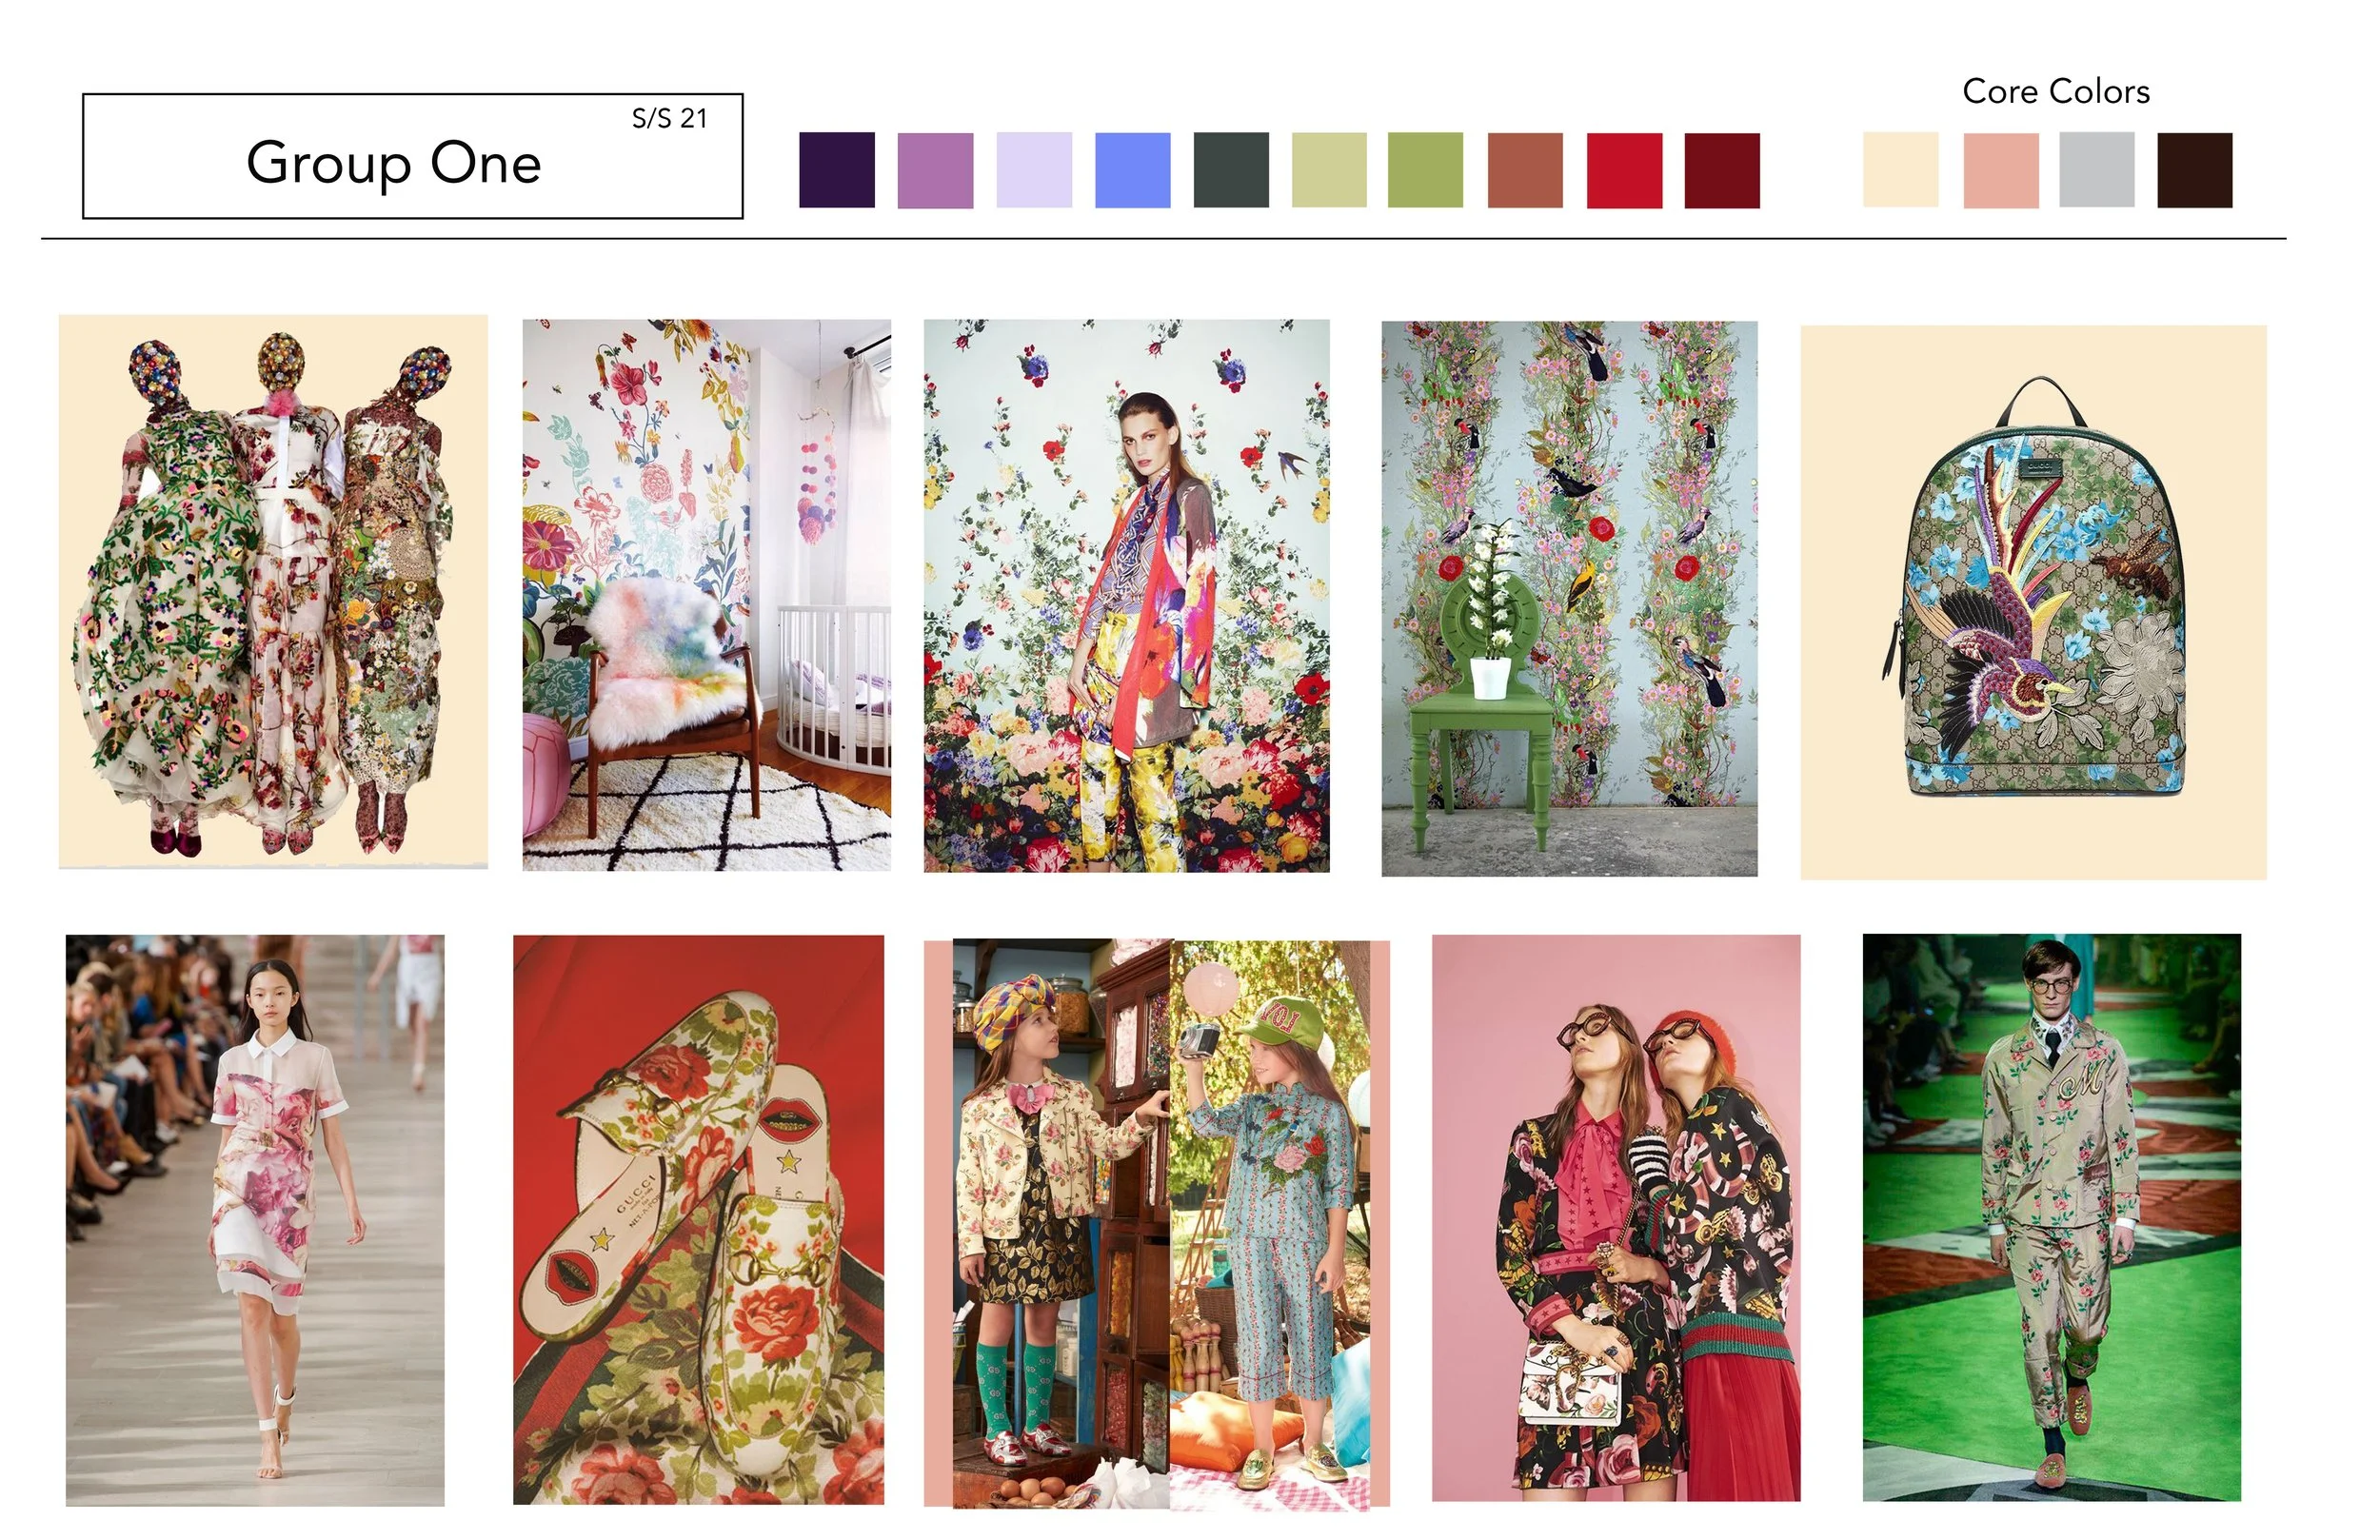Image resolution: width=2380 pixels, height=1540 pixels.
Task: Select the bright red color swatch
Action: (x=1623, y=170)
